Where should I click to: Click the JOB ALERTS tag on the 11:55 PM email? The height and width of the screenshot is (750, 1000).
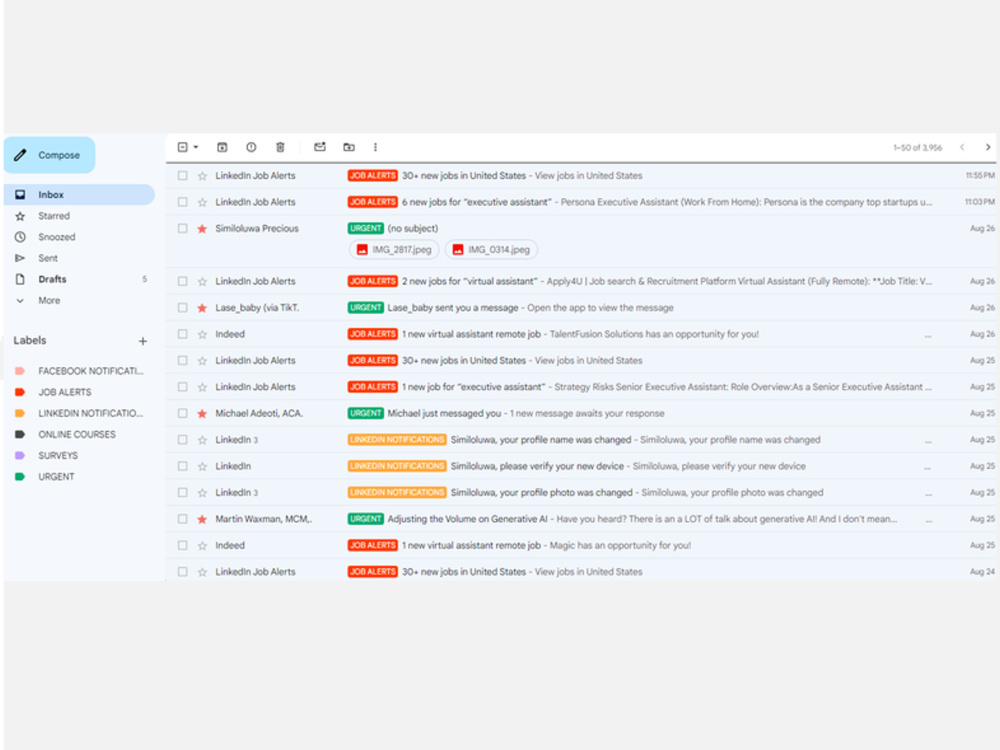[372, 175]
